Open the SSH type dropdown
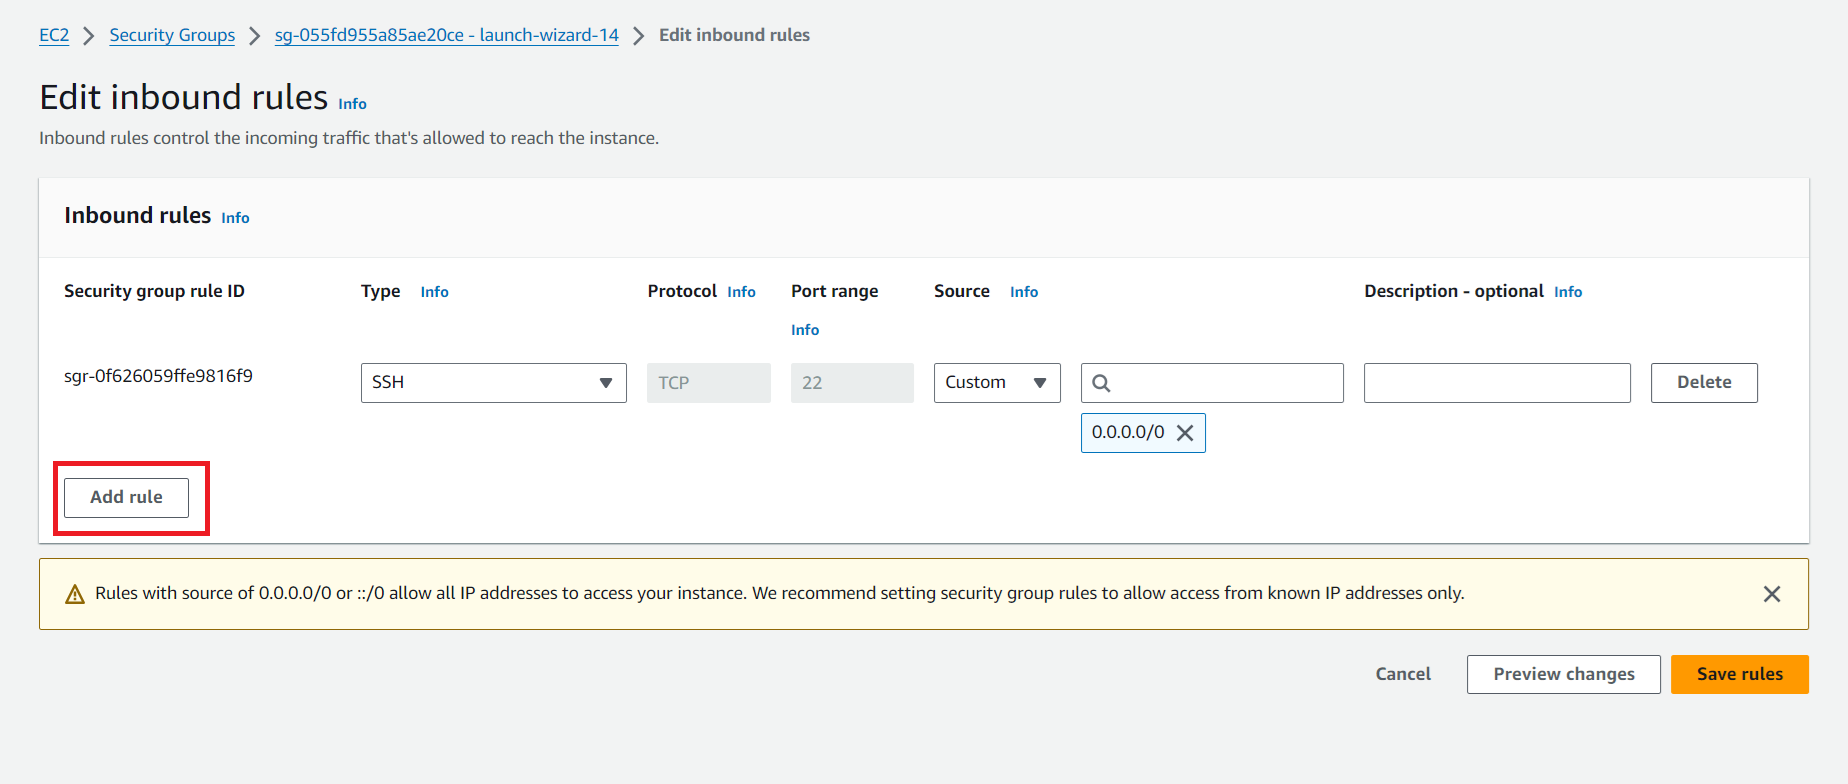 tap(493, 383)
